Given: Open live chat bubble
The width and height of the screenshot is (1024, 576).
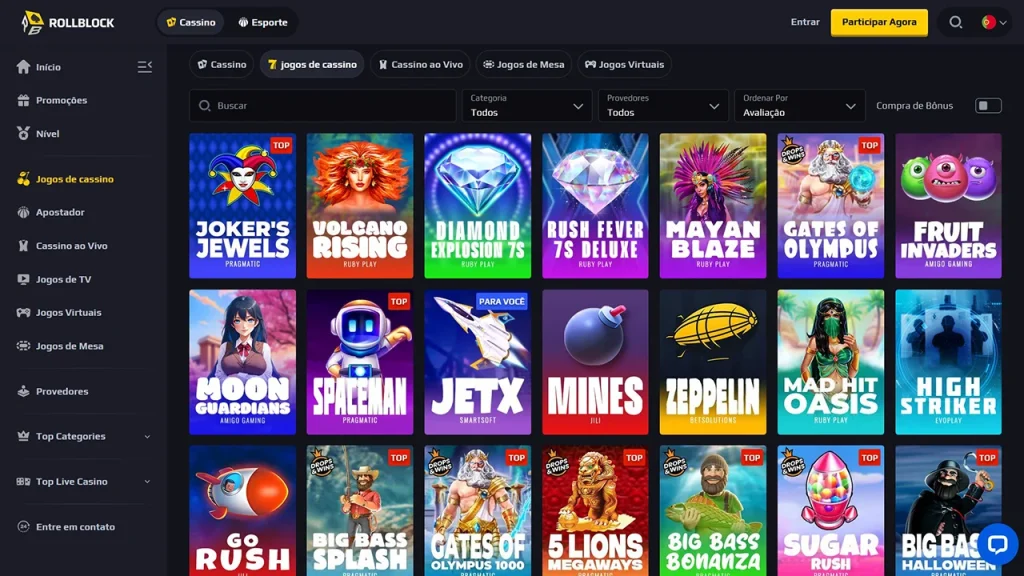Looking at the screenshot, I should click(x=997, y=543).
